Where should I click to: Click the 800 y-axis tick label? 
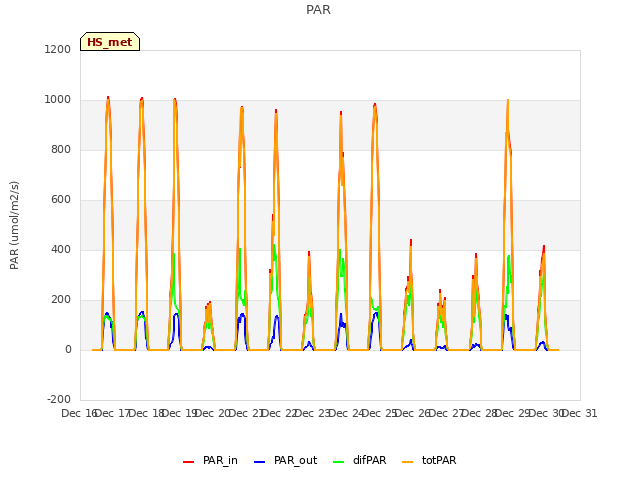point(61,149)
